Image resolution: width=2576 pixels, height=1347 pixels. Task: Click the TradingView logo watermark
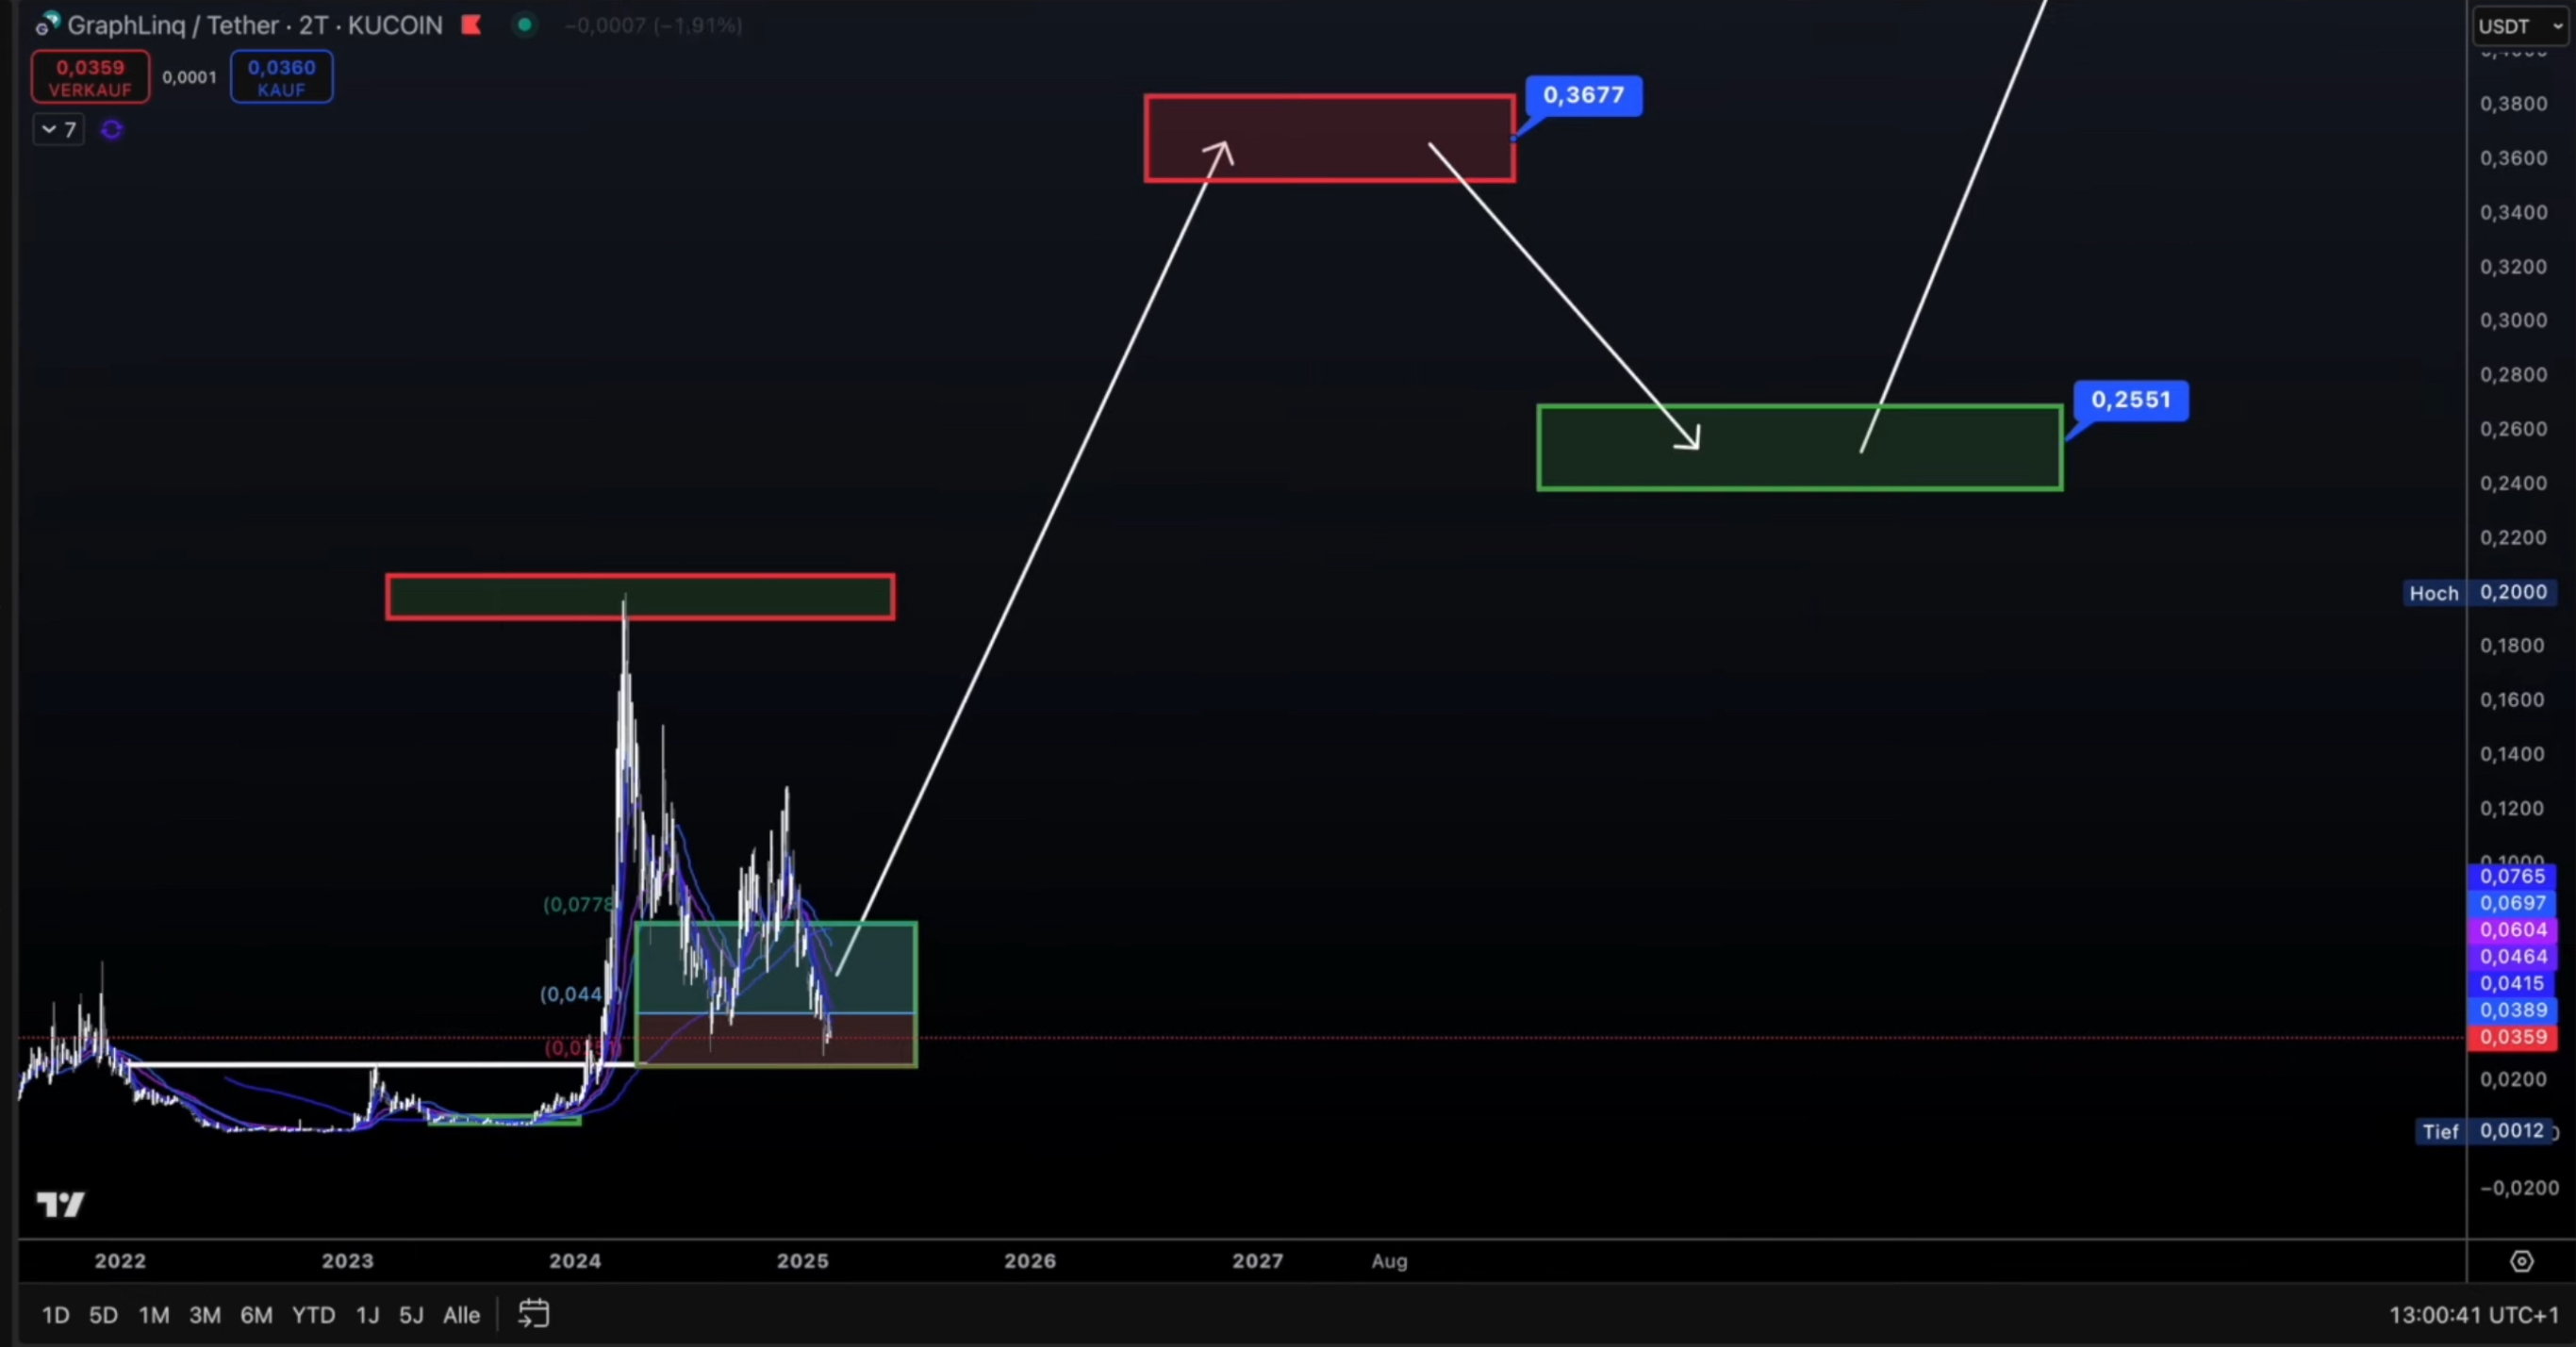pyautogui.click(x=60, y=1204)
